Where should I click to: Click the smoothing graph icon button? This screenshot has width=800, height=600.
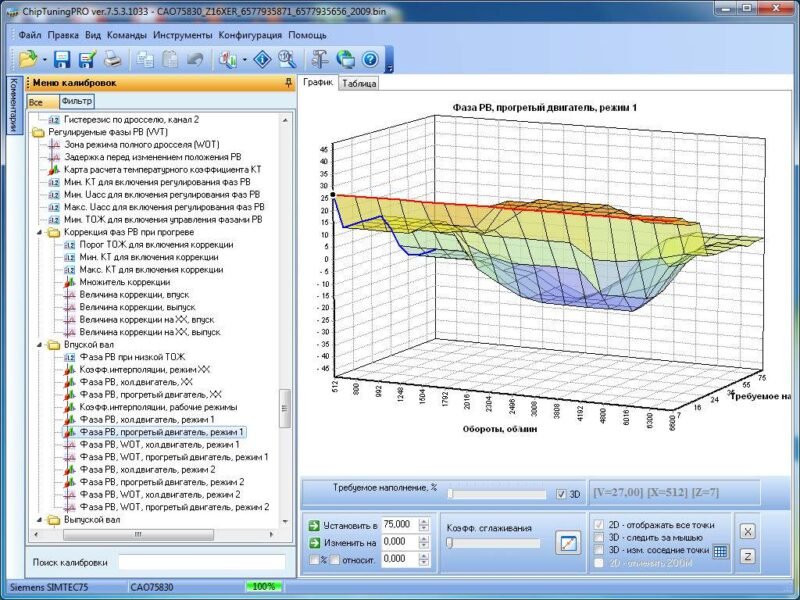[568, 544]
